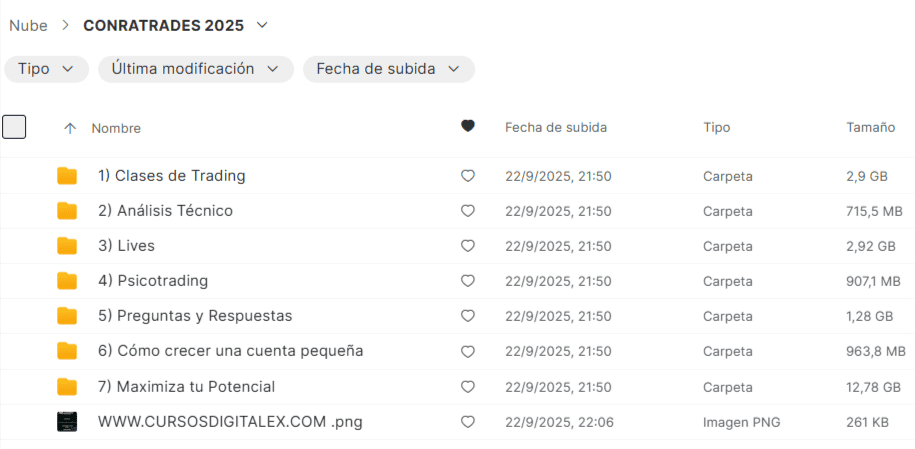The width and height of the screenshot is (915, 449).
Task: Click the Lives folder icon
Action: (67, 246)
